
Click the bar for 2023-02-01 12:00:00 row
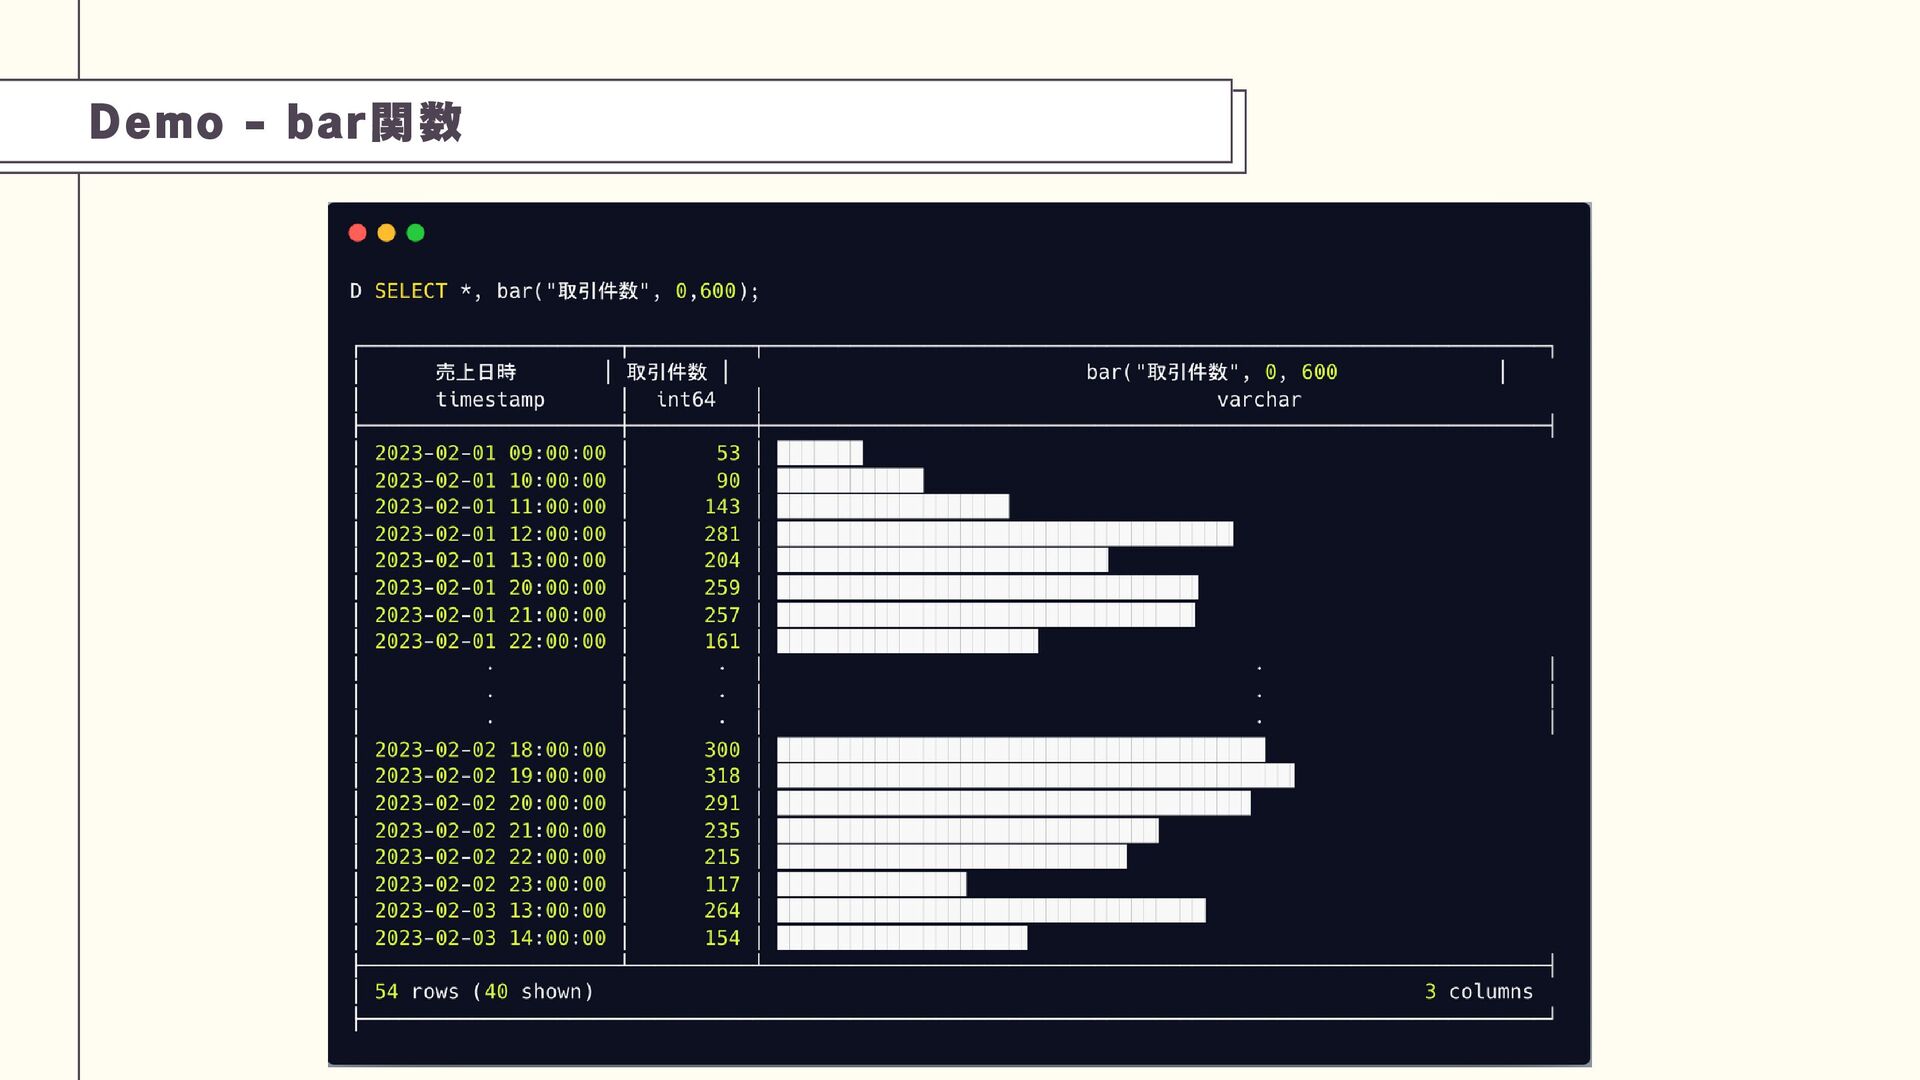pyautogui.click(x=1004, y=534)
